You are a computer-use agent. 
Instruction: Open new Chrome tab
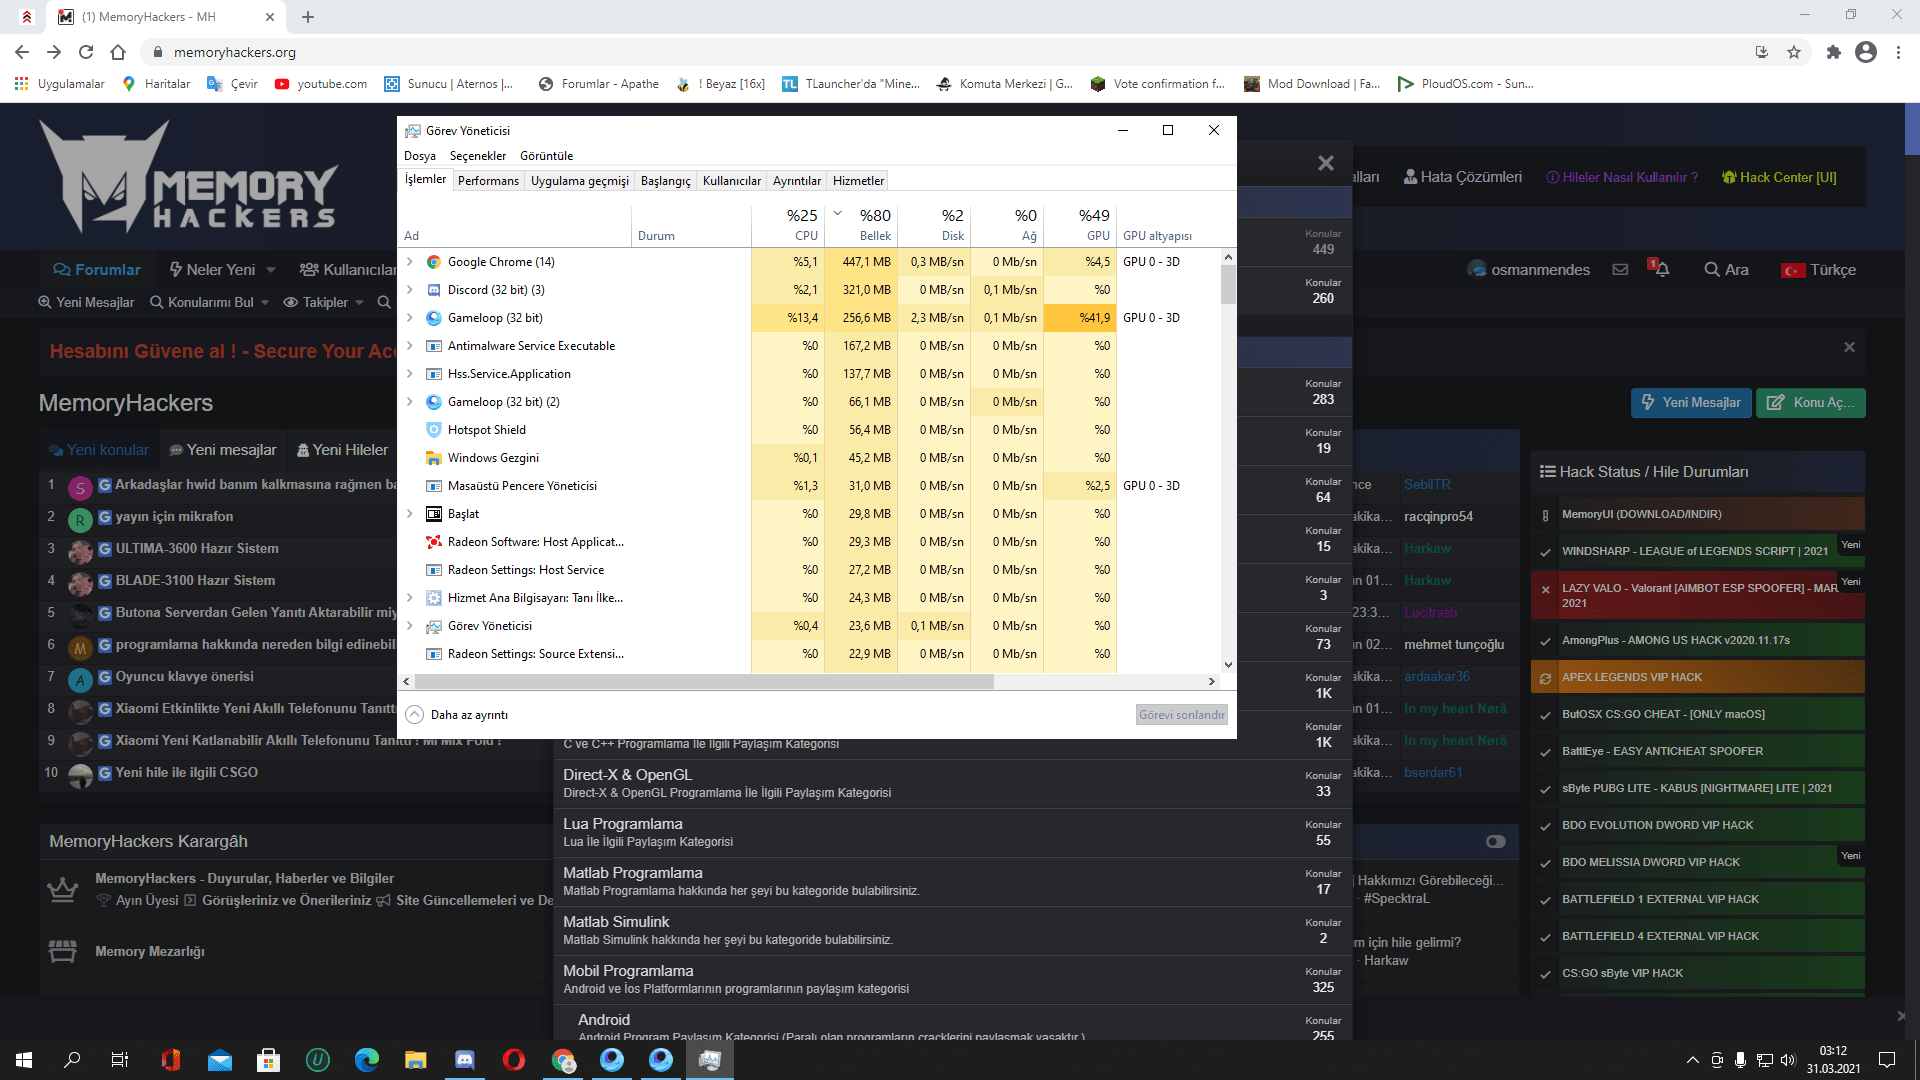pos(308,17)
